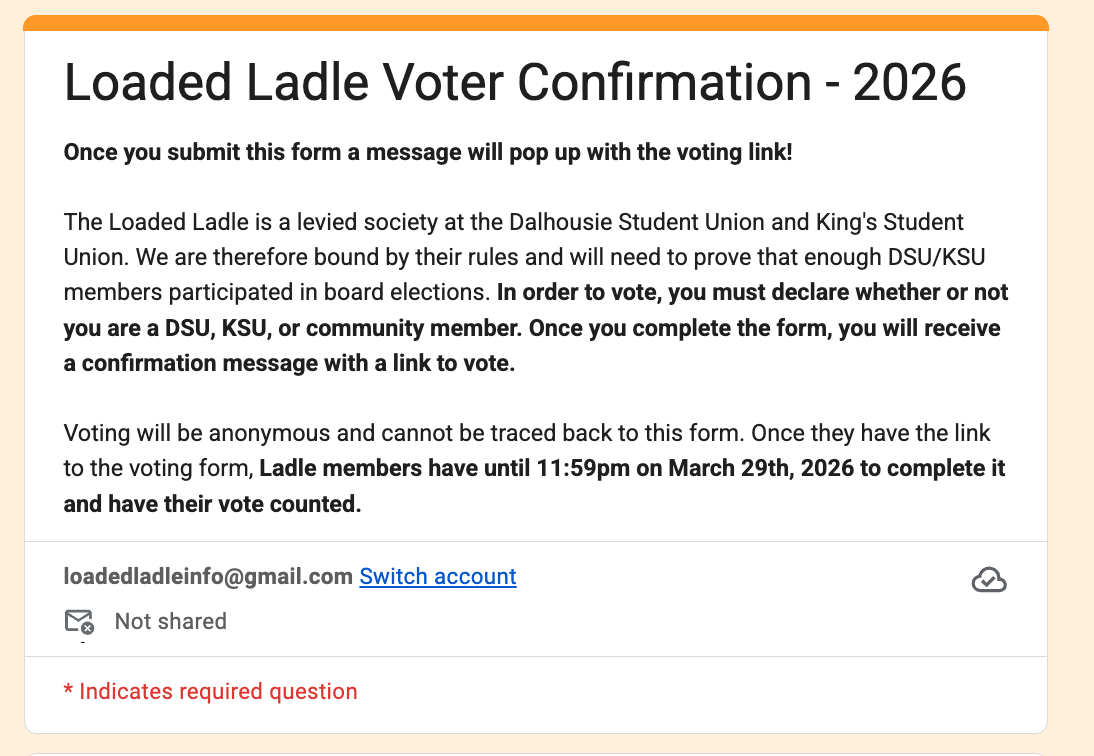
Task: Click the bold 'Once you submit this form' line
Action: (x=428, y=152)
